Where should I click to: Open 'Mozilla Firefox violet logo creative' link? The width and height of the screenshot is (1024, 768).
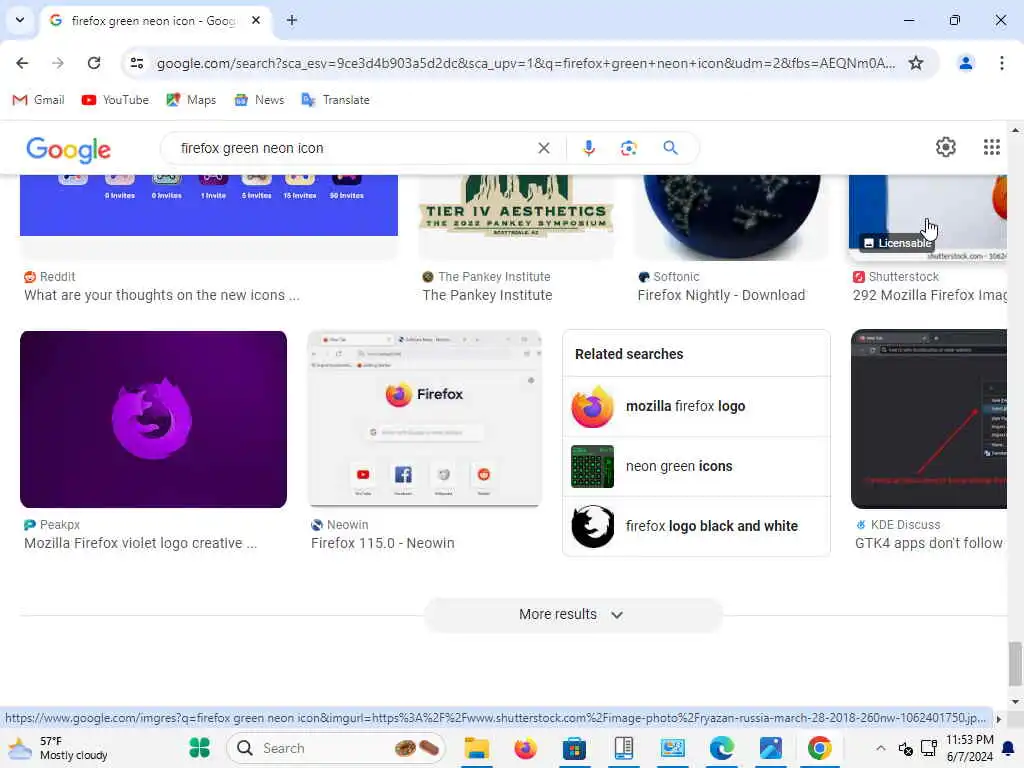pos(140,543)
